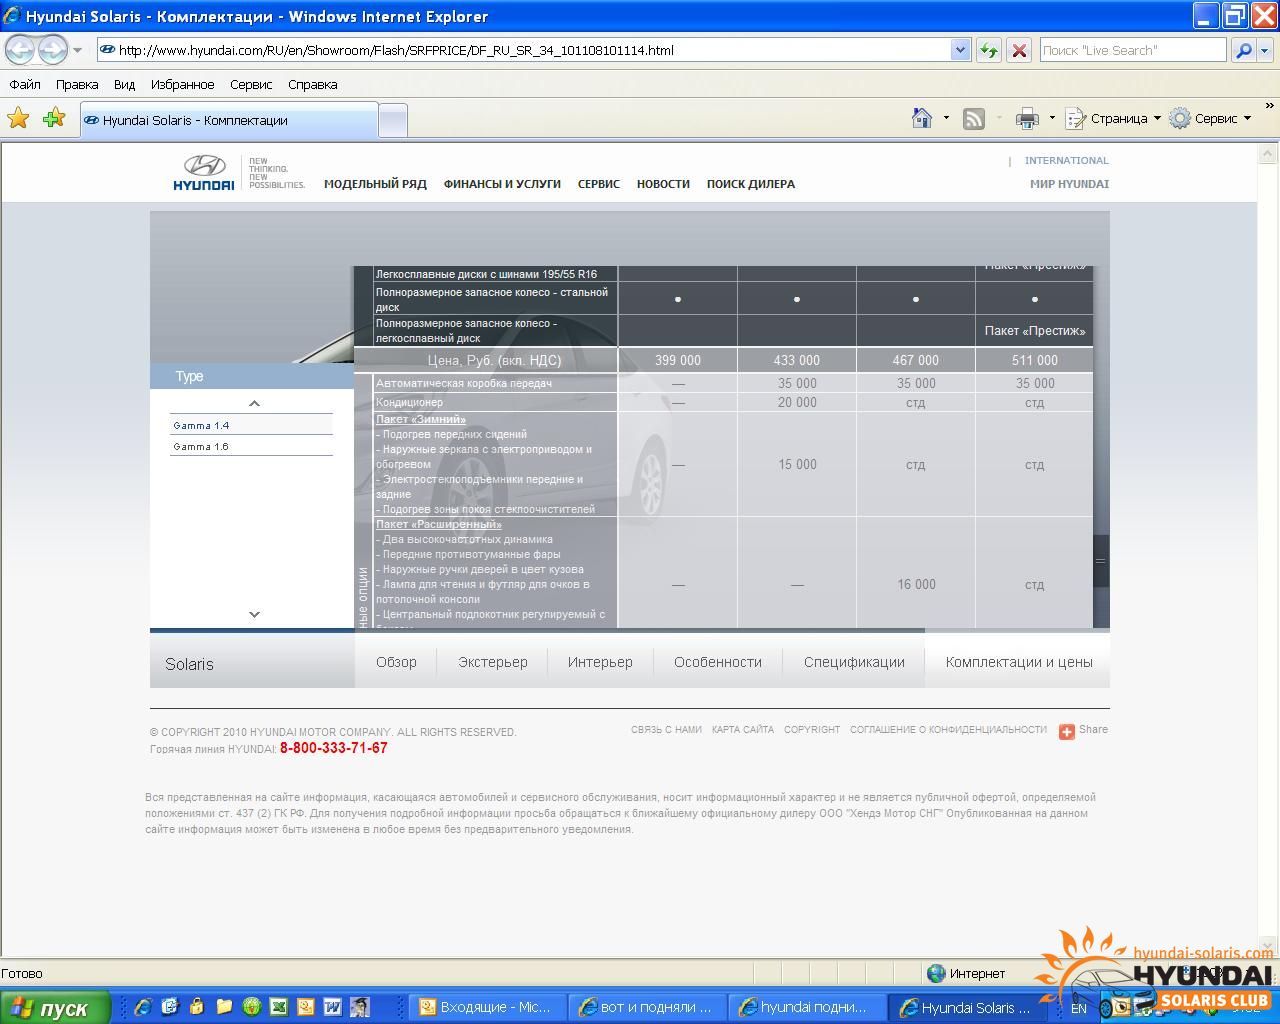Switch to the Интерьер tab
This screenshot has height=1024, width=1280.
point(600,662)
